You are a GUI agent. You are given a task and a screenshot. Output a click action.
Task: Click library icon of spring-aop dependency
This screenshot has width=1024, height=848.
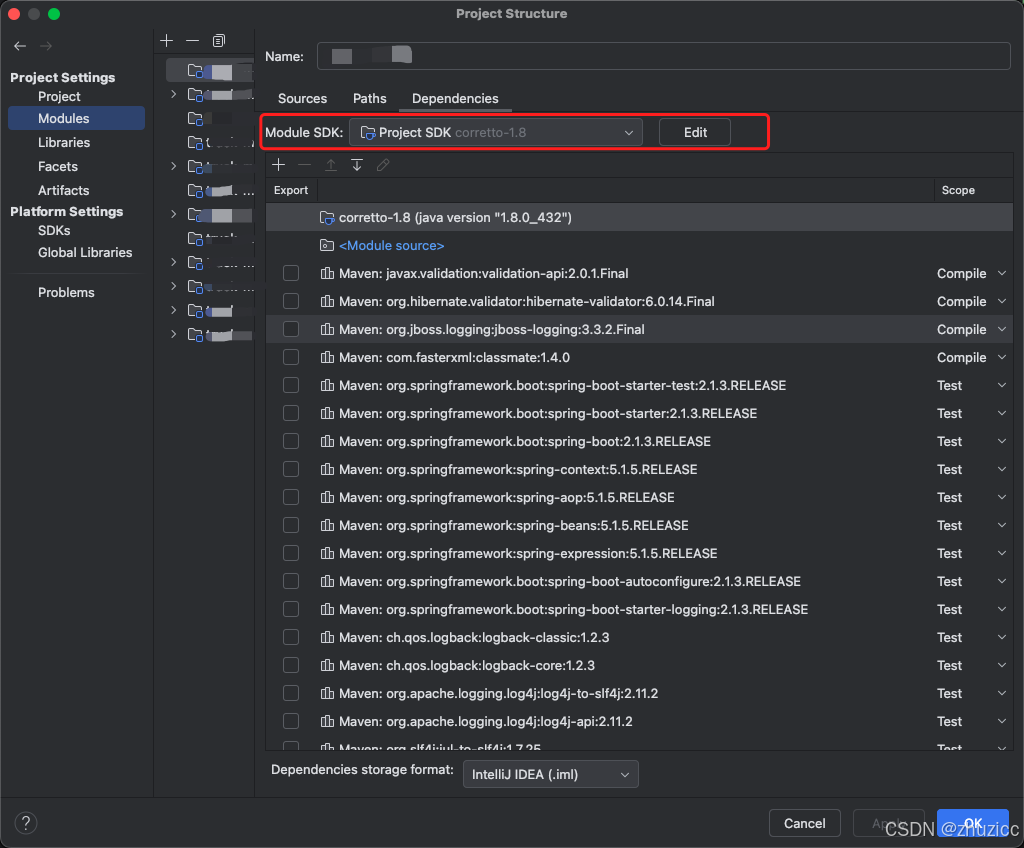pyautogui.click(x=327, y=497)
